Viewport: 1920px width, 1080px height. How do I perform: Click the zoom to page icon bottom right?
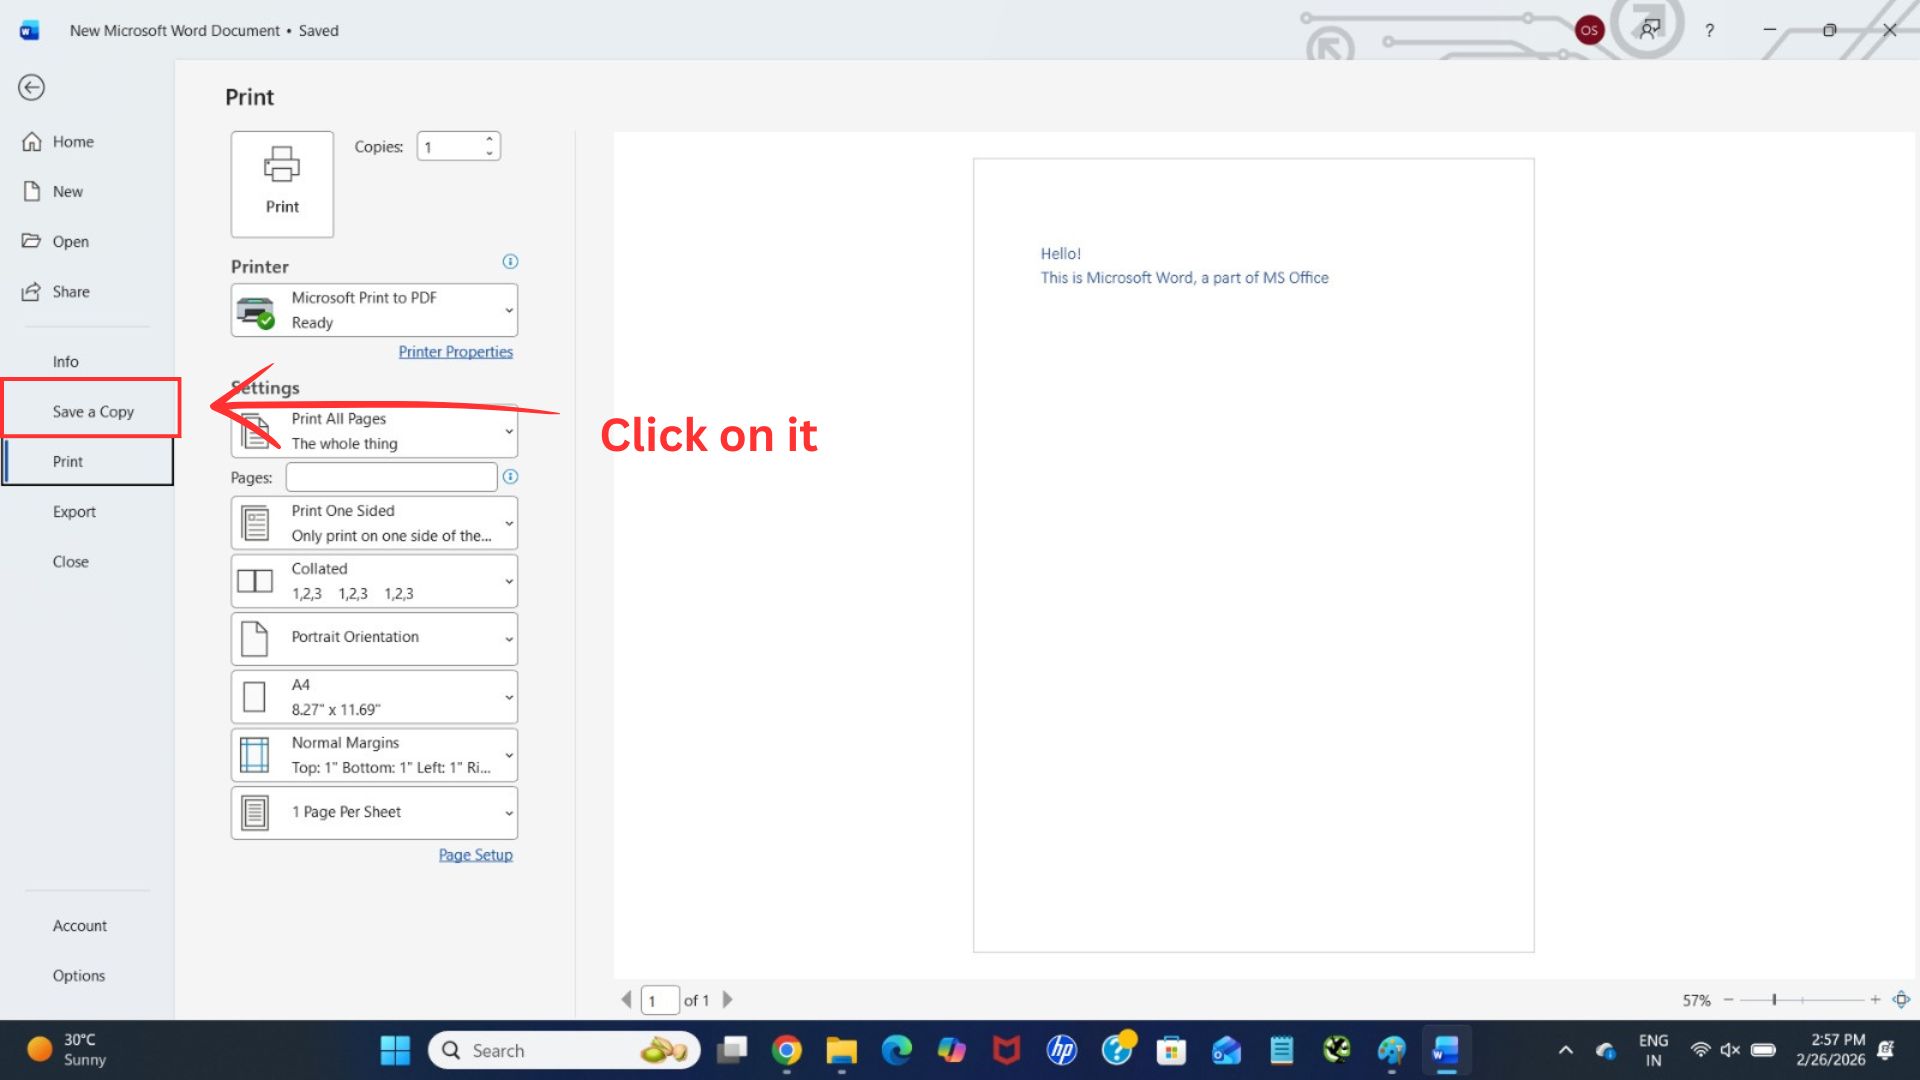pyautogui.click(x=1899, y=999)
